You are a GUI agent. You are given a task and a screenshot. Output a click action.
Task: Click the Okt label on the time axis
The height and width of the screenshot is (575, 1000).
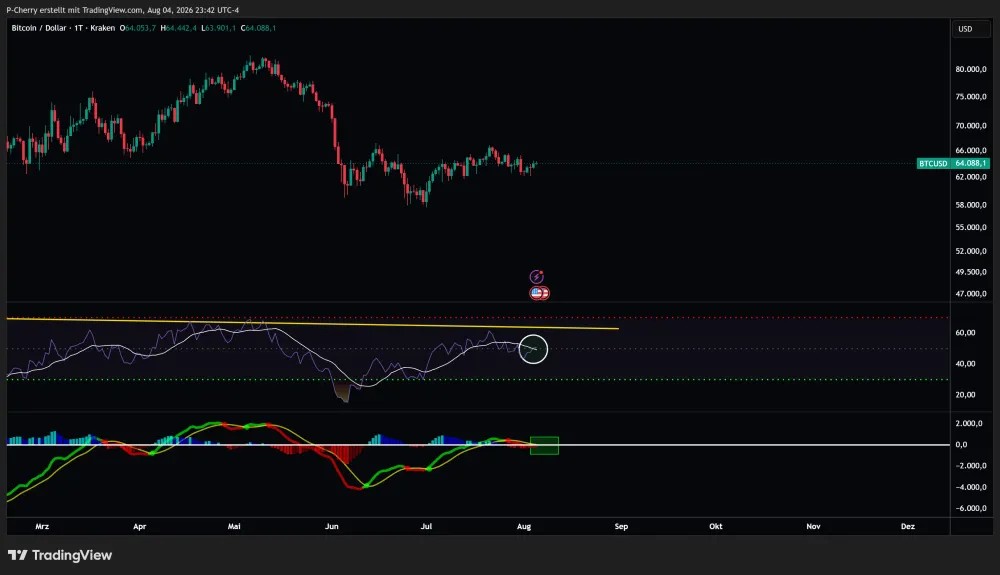tap(716, 527)
